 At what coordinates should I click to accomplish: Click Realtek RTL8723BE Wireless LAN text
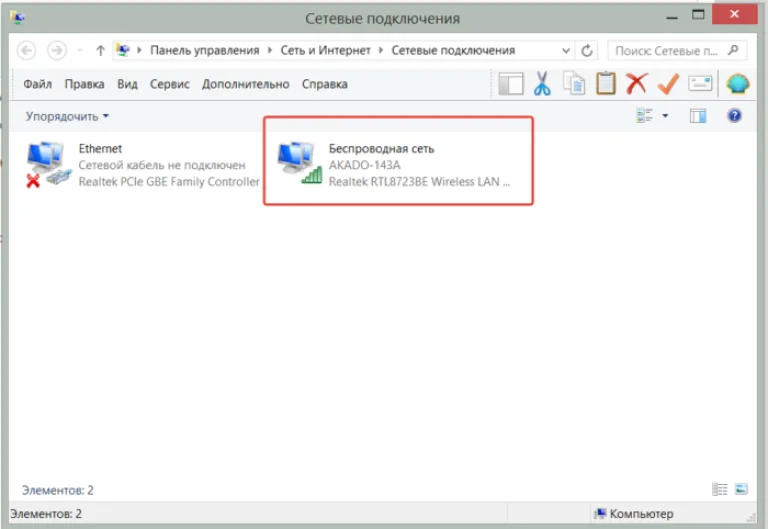(x=419, y=182)
